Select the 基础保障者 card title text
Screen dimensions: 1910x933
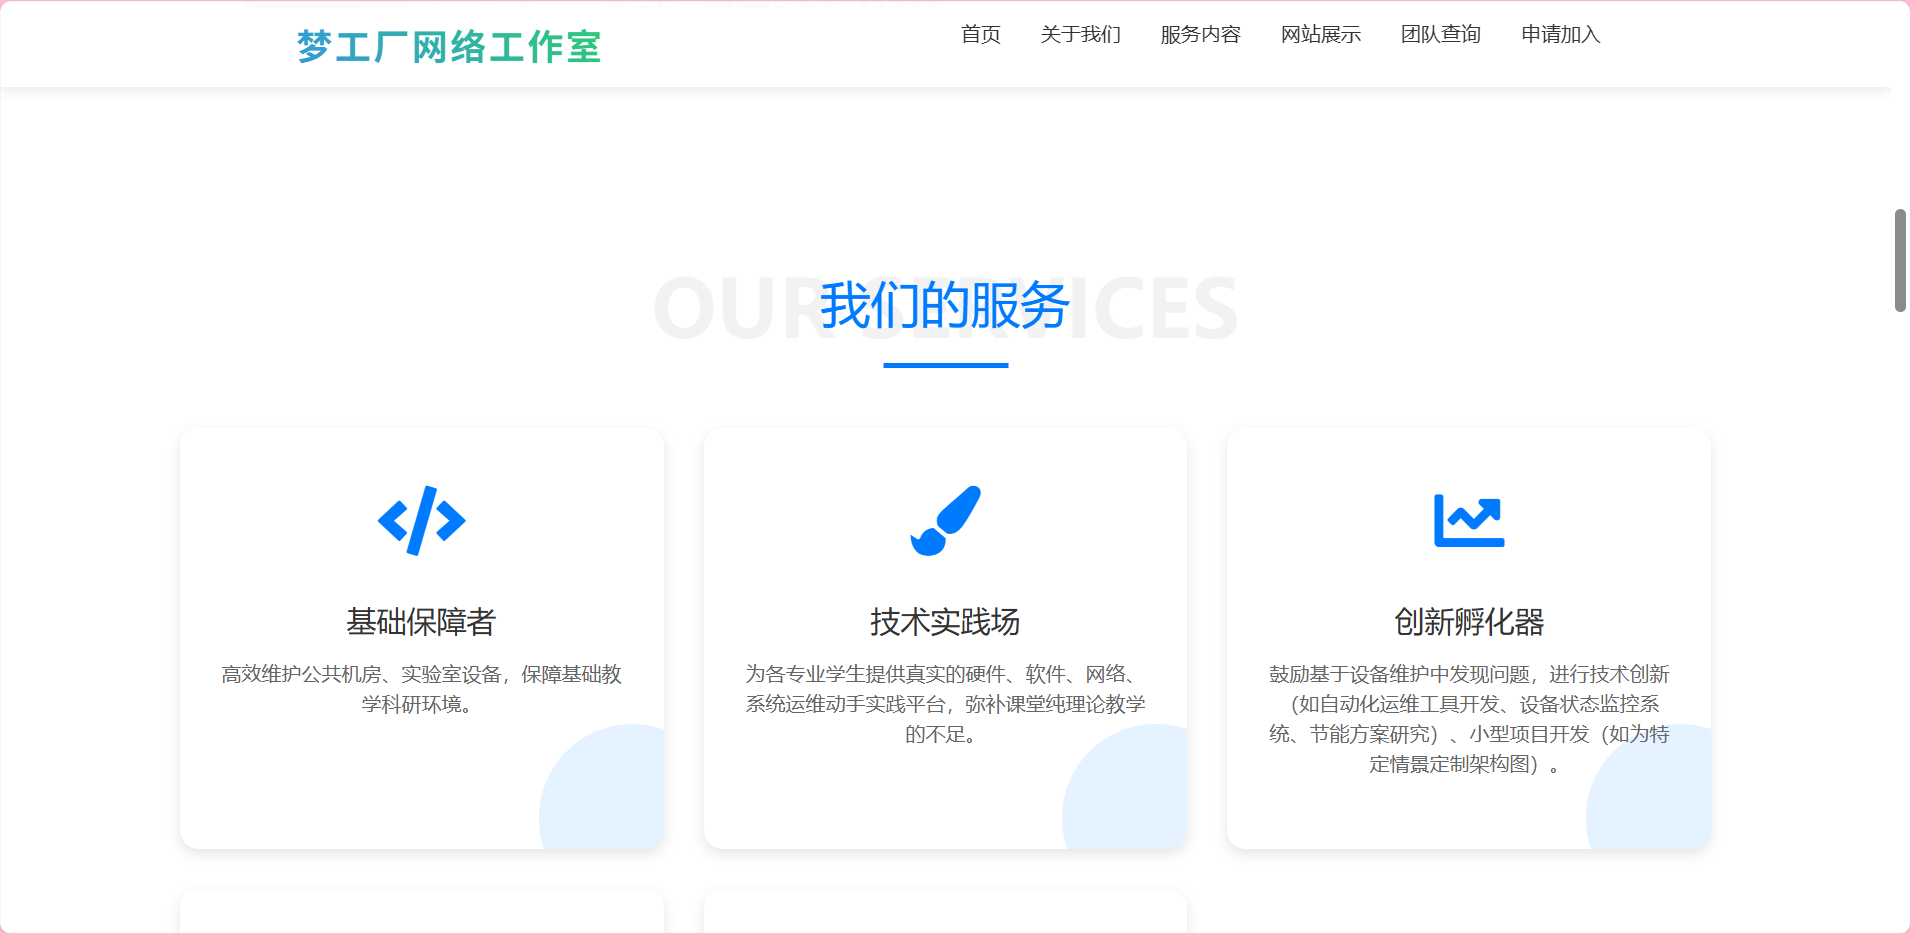click(421, 621)
